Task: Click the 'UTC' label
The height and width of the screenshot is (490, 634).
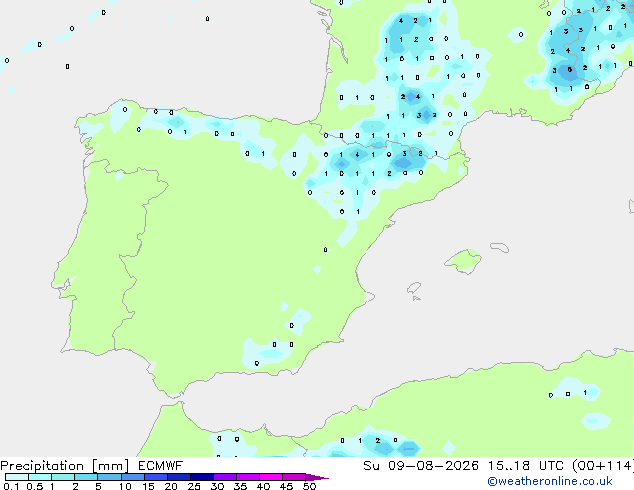Action: pyautogui.click(x=552, y=466)
